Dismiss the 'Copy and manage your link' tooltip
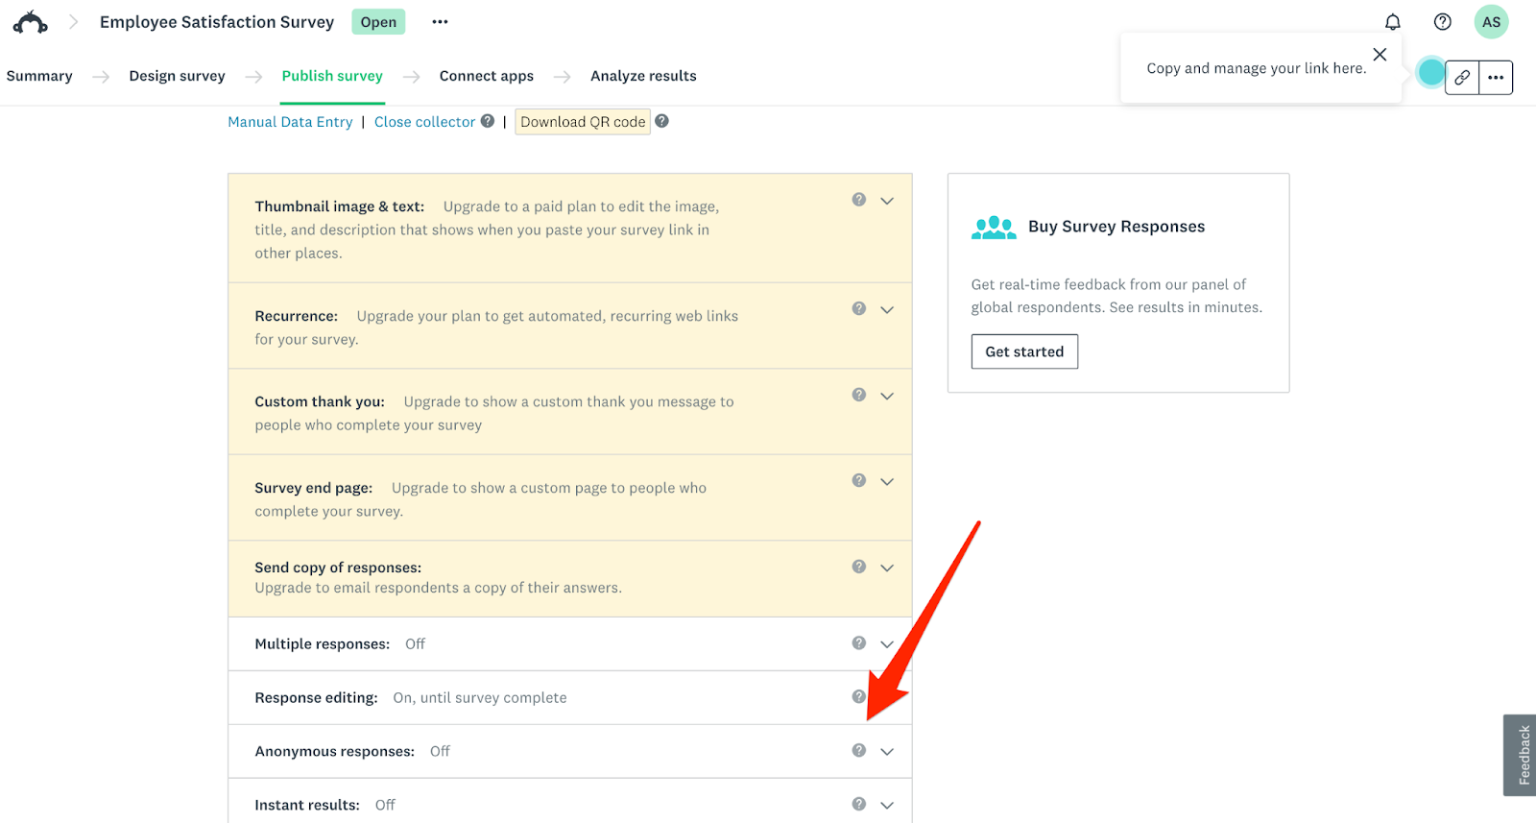 tap(1380, 55)
